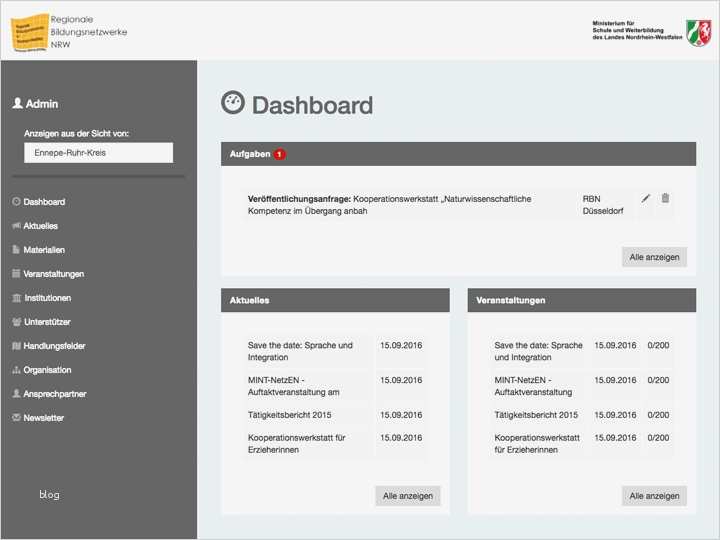Open the Materialien menu item

point(44,250)
